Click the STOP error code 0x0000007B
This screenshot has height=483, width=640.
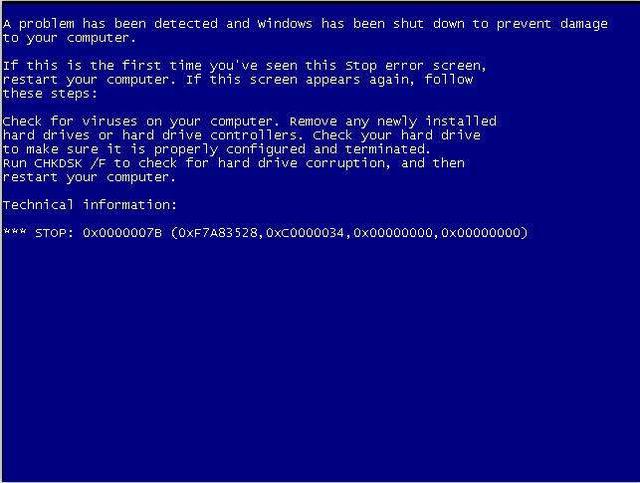(x=122, y=233)
